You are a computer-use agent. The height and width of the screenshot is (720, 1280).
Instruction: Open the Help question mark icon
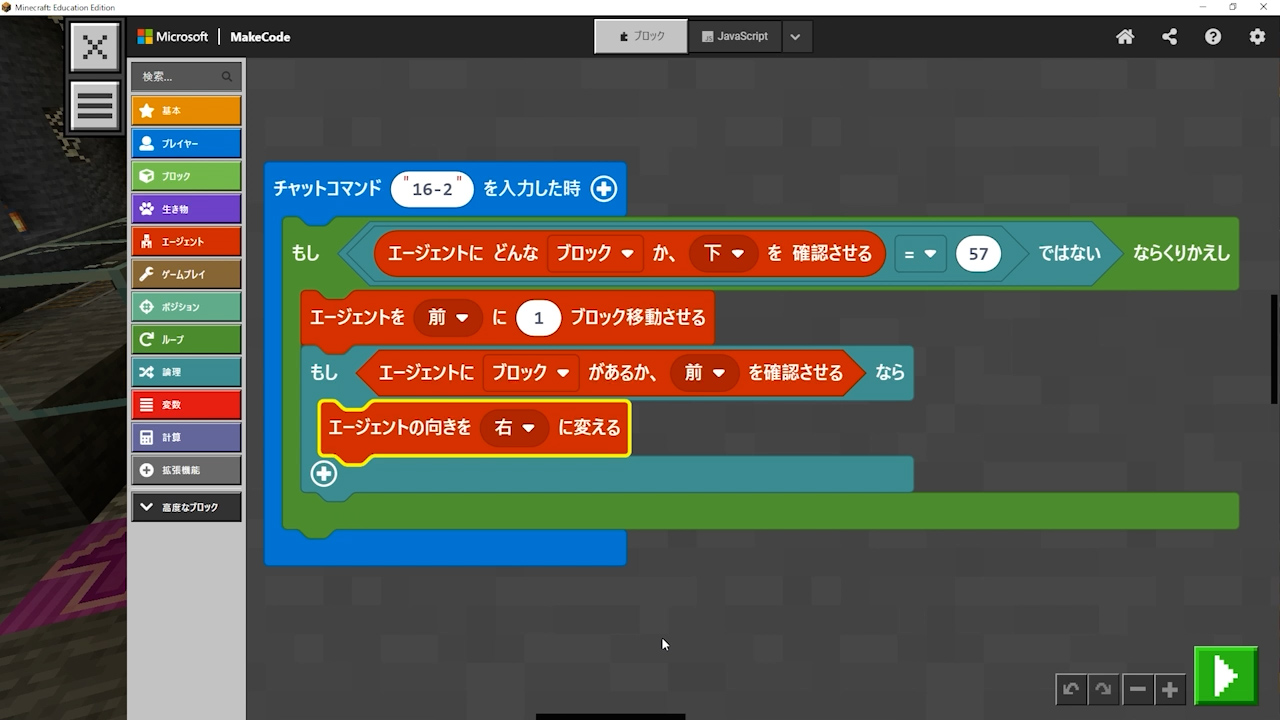pyautogui.click(x=1213, y=37)
